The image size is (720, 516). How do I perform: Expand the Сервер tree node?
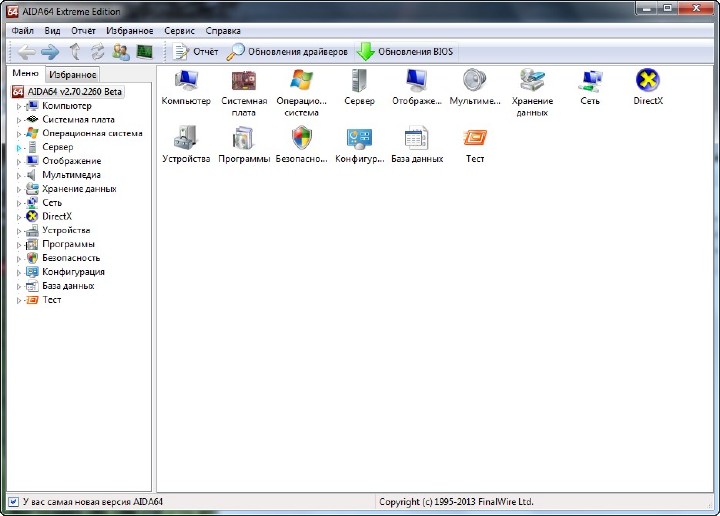(x=19, y=147)
